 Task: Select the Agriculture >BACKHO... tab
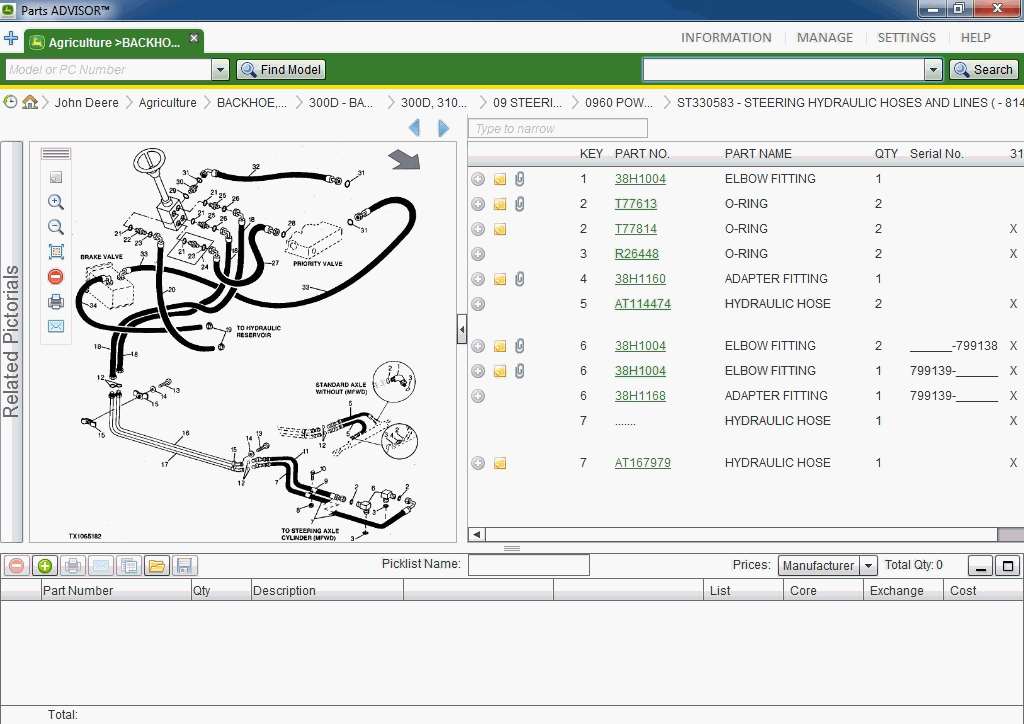tap(114, 42)
